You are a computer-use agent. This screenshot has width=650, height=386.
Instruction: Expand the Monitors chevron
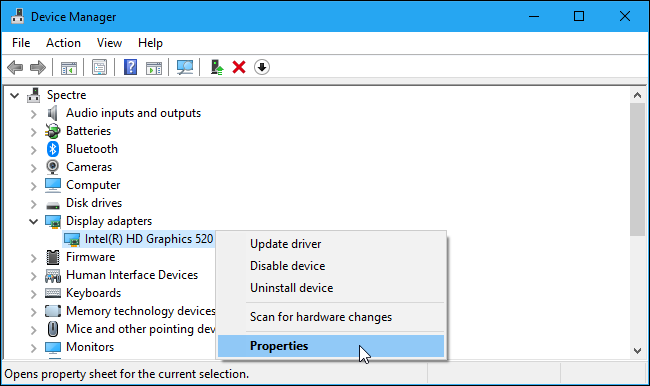(x=34, y=348)
